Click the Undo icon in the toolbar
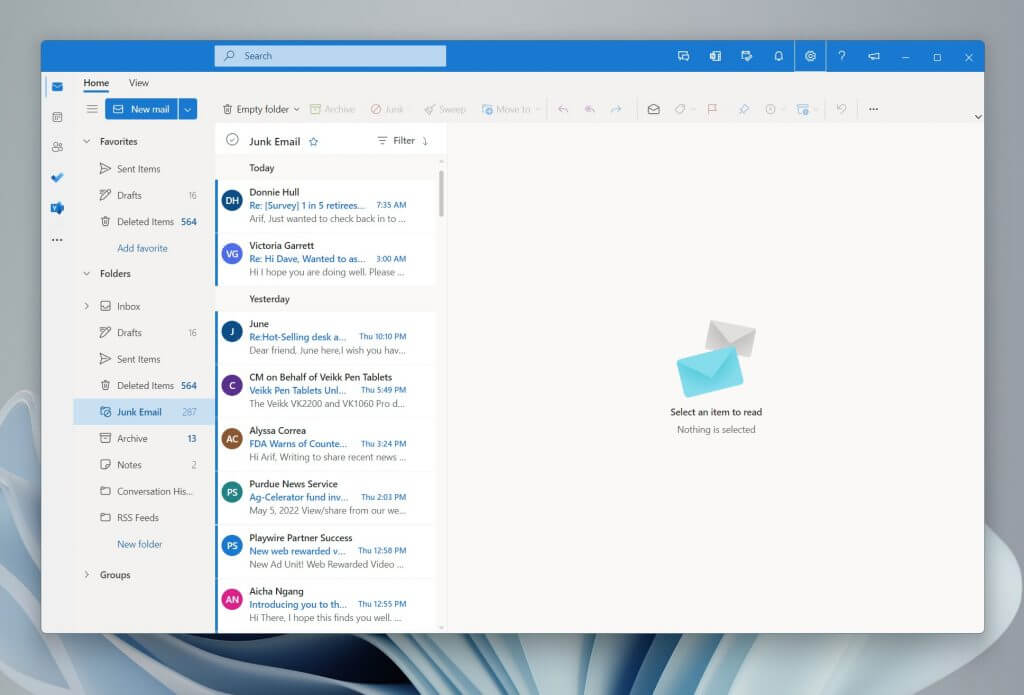1024x695 pixels. tap(841, 109)
